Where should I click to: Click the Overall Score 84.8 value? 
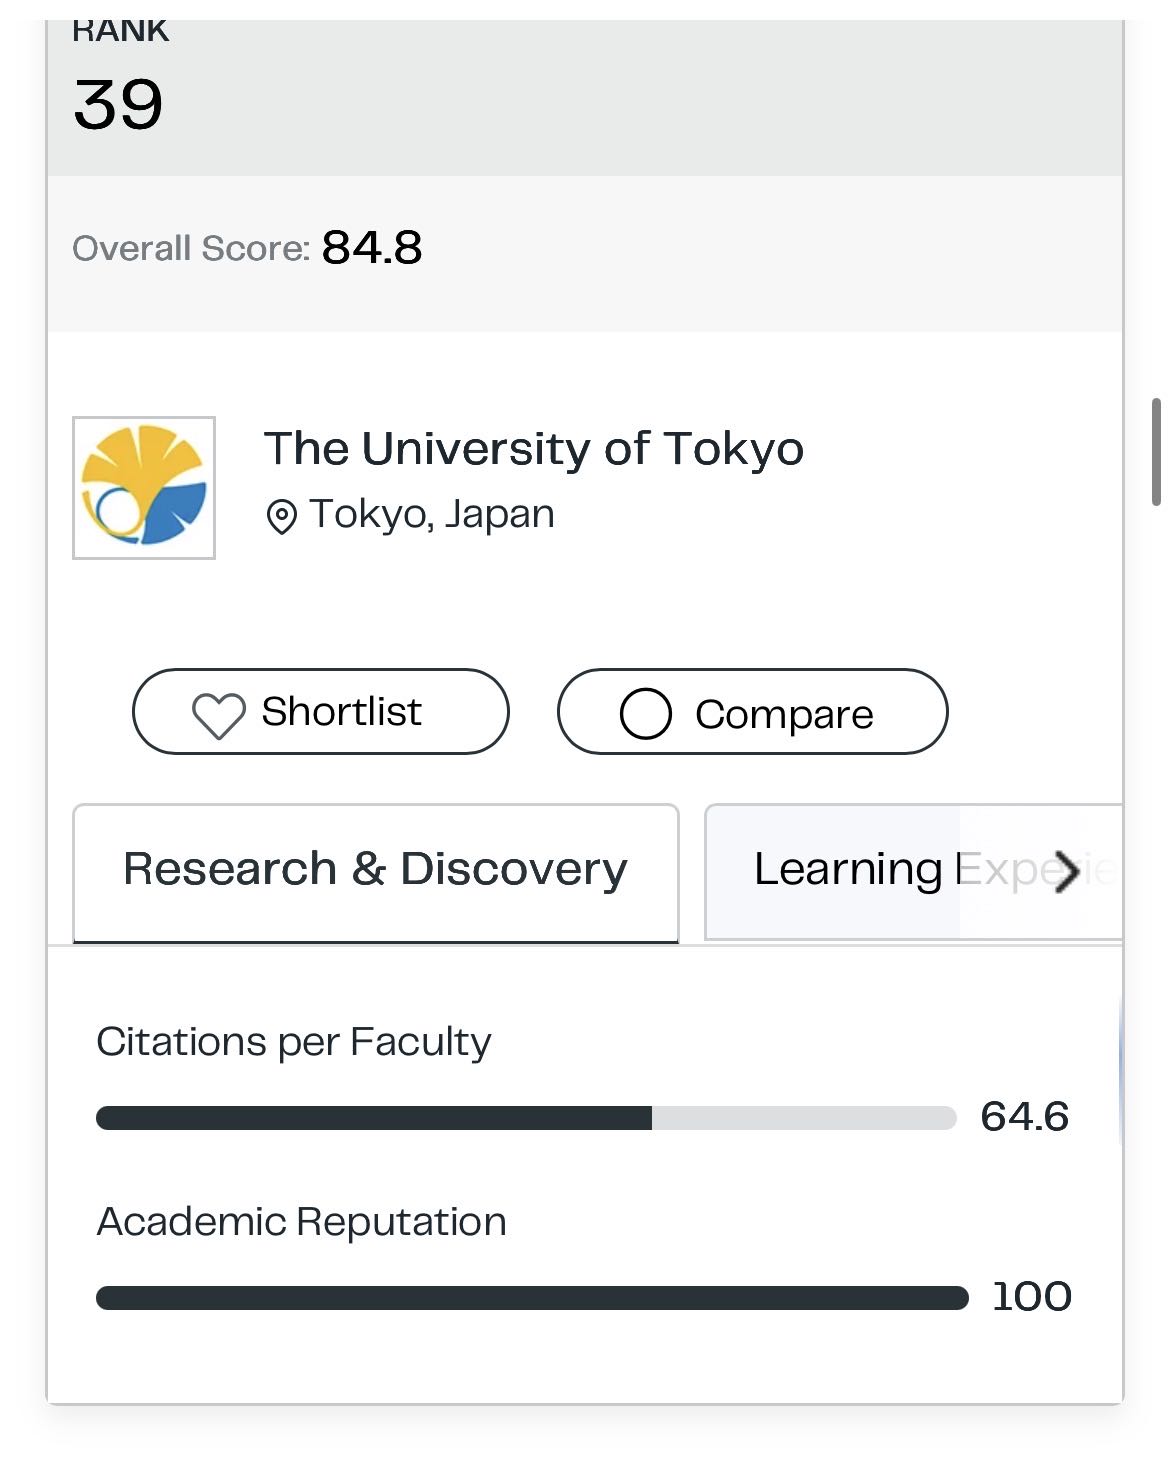tap(372, 247)
